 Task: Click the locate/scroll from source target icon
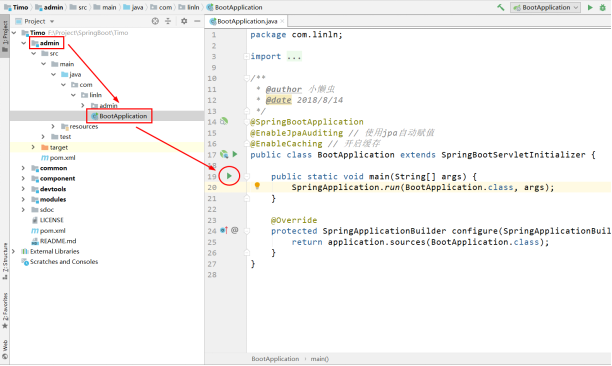(155, 21)
